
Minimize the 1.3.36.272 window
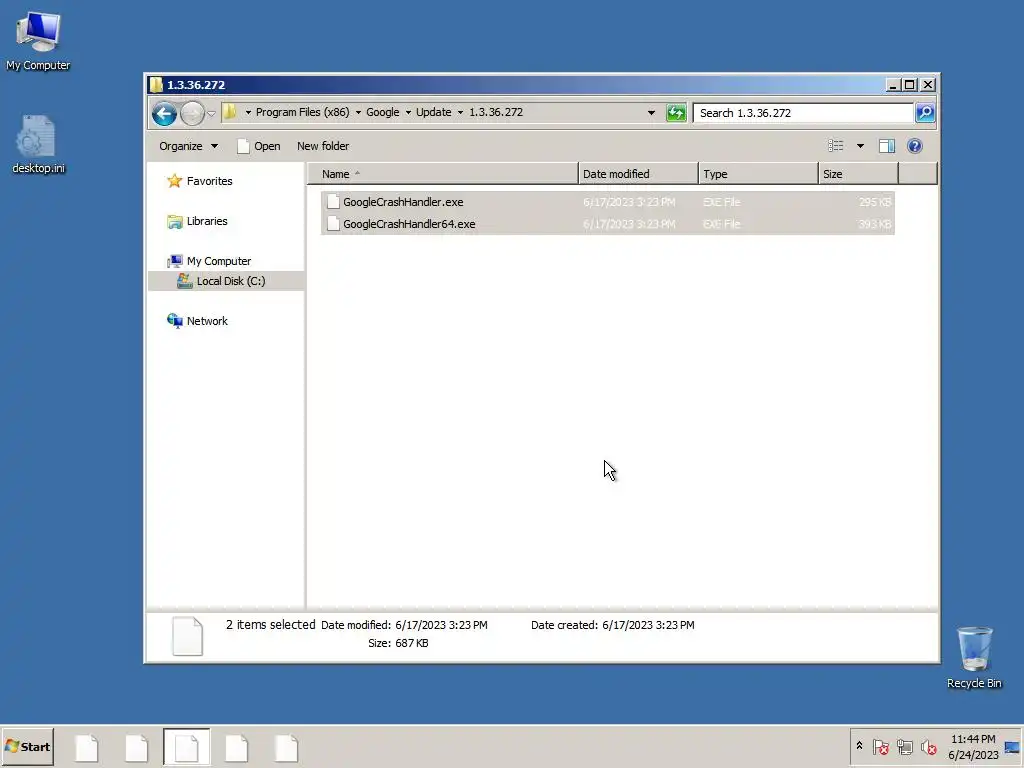(893, 85)
